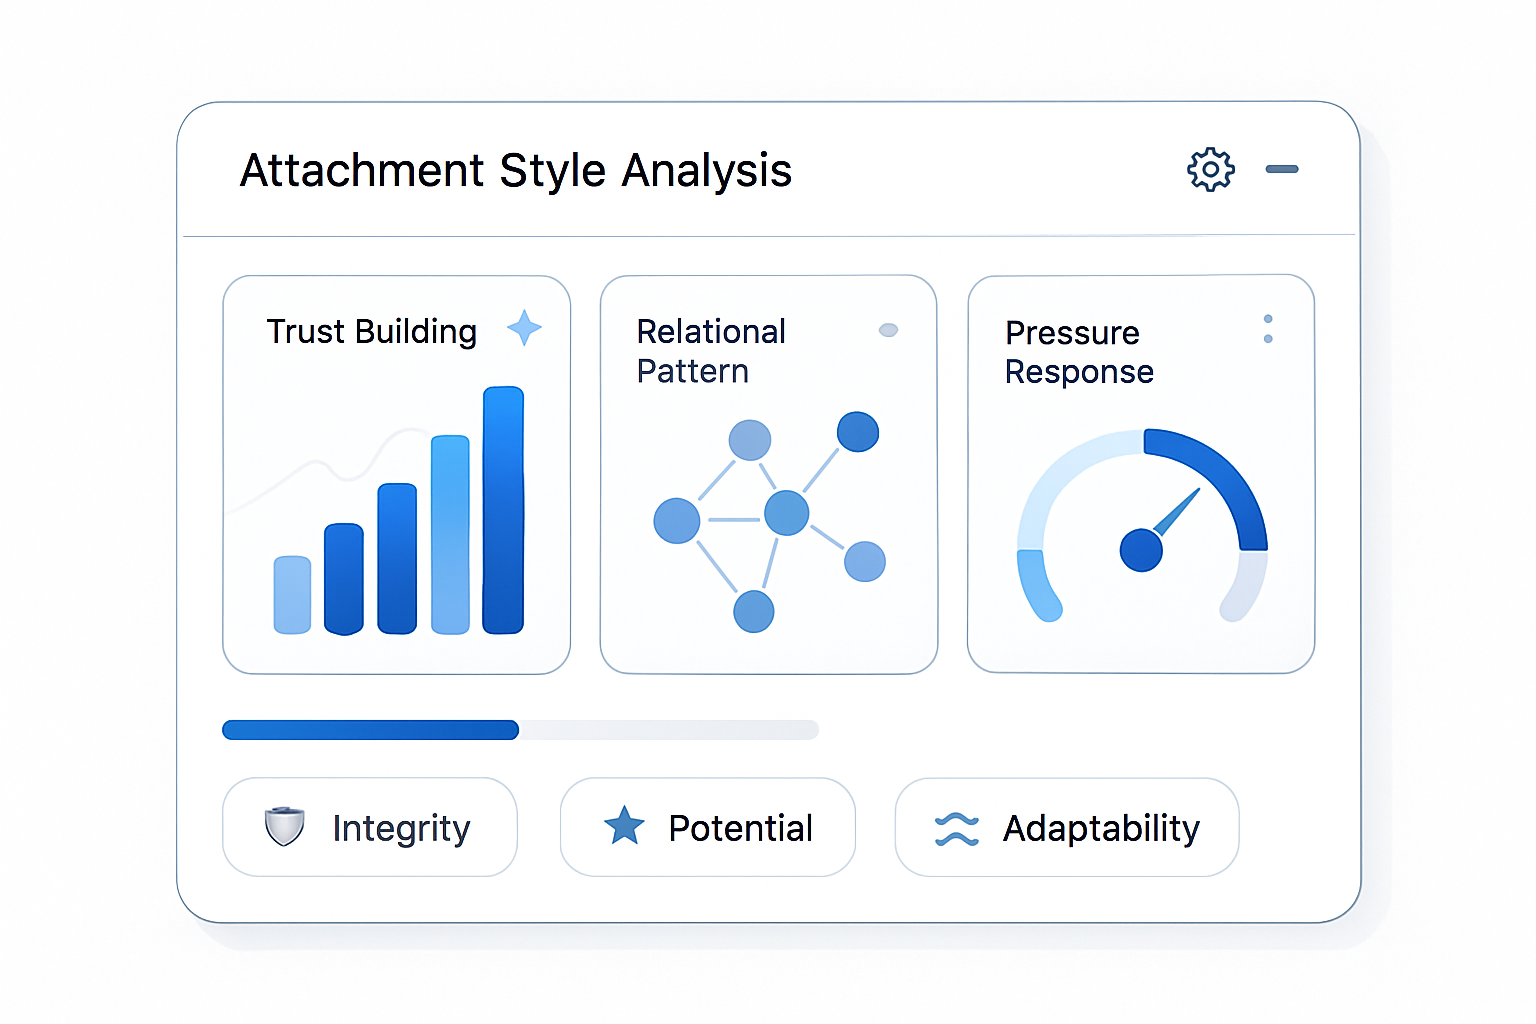
Task: Click the gauge needle hub in Pressure Response
Action: (1141, 550)
